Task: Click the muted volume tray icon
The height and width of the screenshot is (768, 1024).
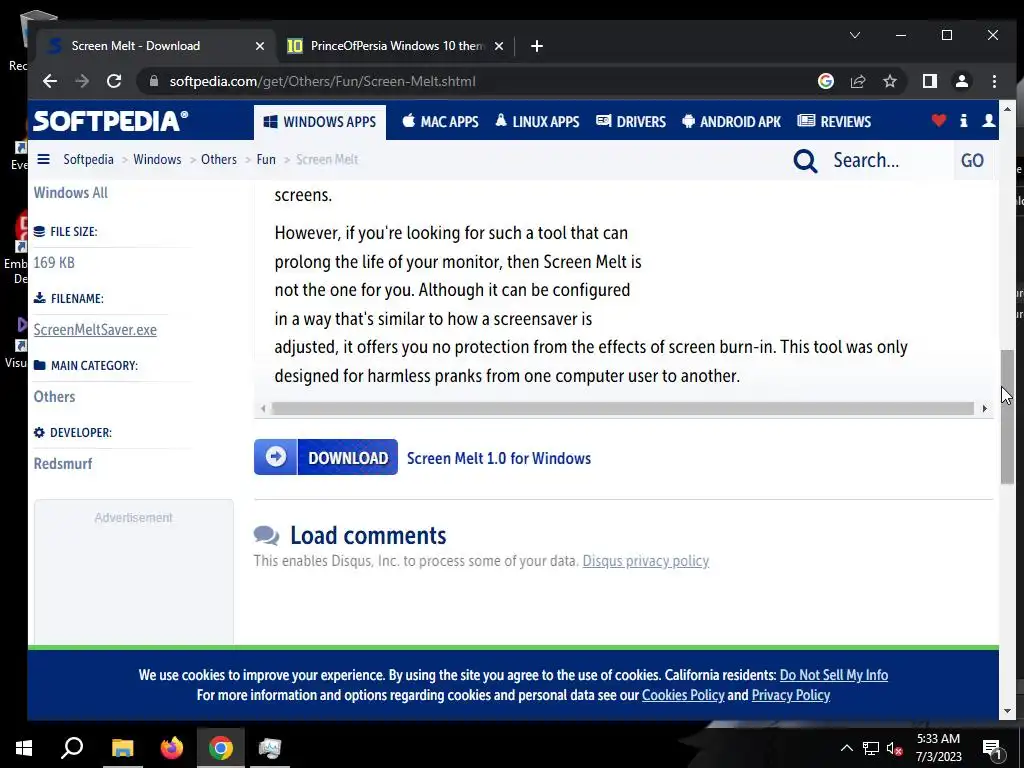Action: tap(894, 748)
